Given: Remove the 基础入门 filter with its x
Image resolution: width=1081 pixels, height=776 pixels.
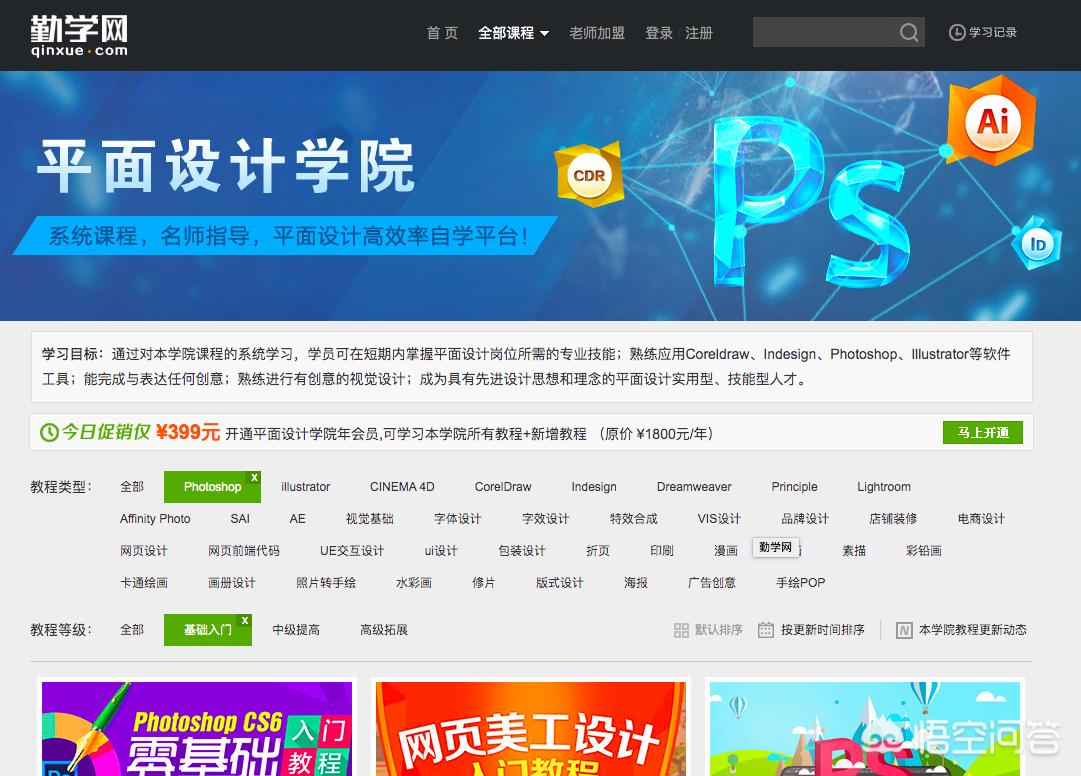Looking at the screenshot, I should coord(245,620).
